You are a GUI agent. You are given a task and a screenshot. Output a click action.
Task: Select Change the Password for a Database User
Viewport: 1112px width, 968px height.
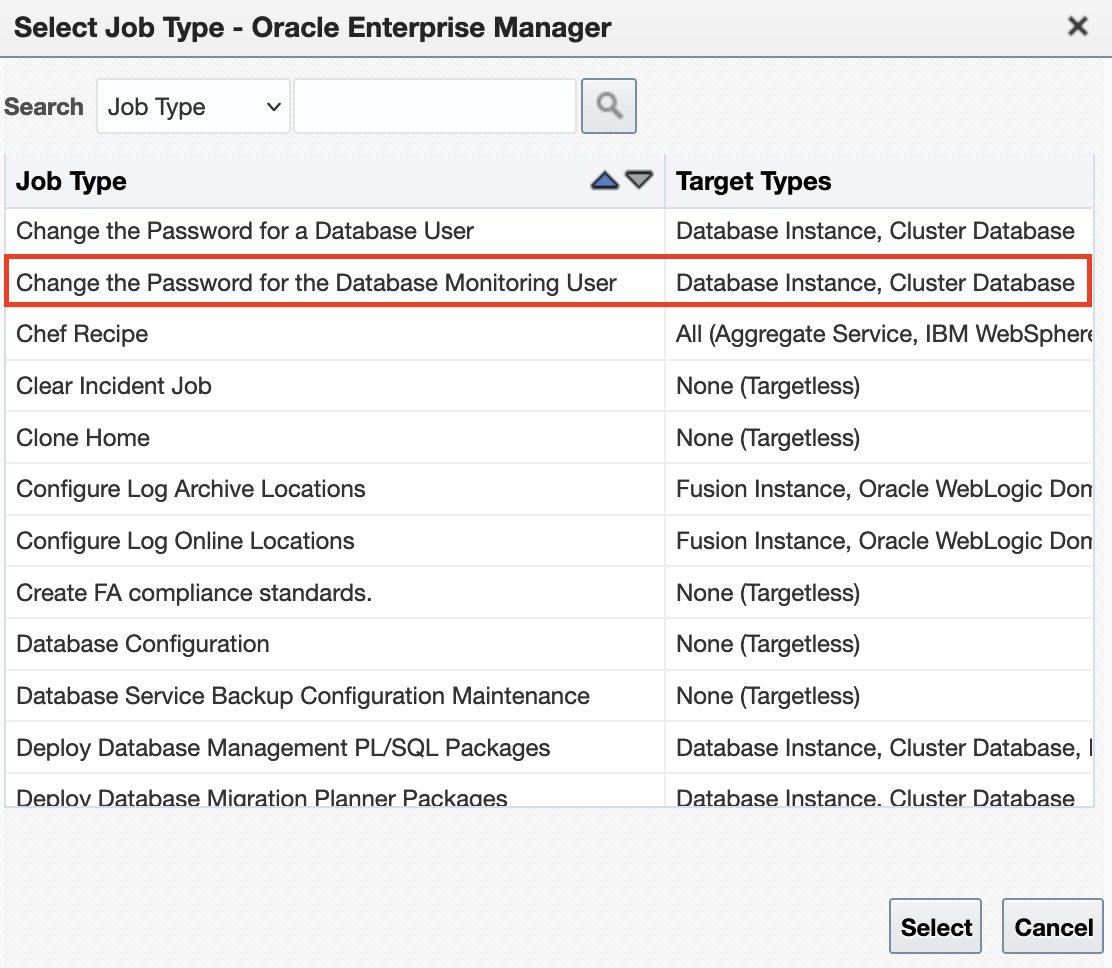click(x=245, y=231)
